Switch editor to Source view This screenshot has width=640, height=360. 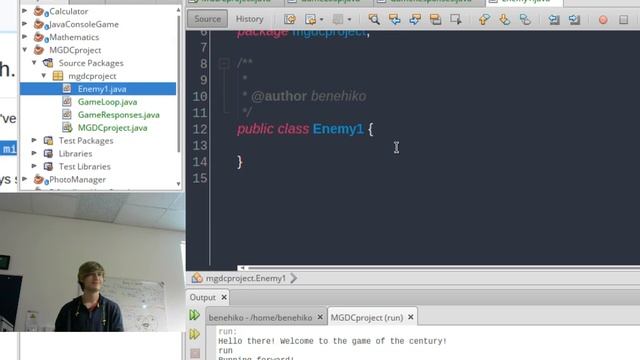(207, 19)
